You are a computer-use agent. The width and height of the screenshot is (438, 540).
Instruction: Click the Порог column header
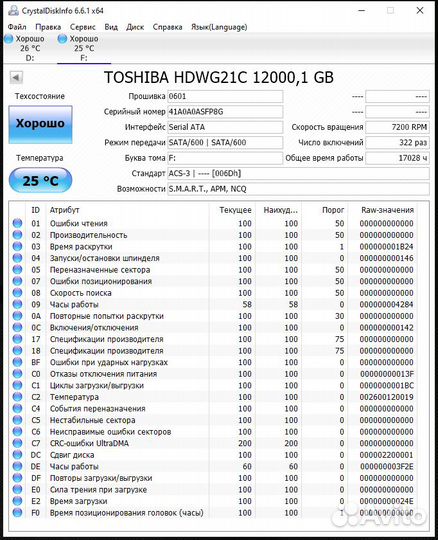coord(333,210)
